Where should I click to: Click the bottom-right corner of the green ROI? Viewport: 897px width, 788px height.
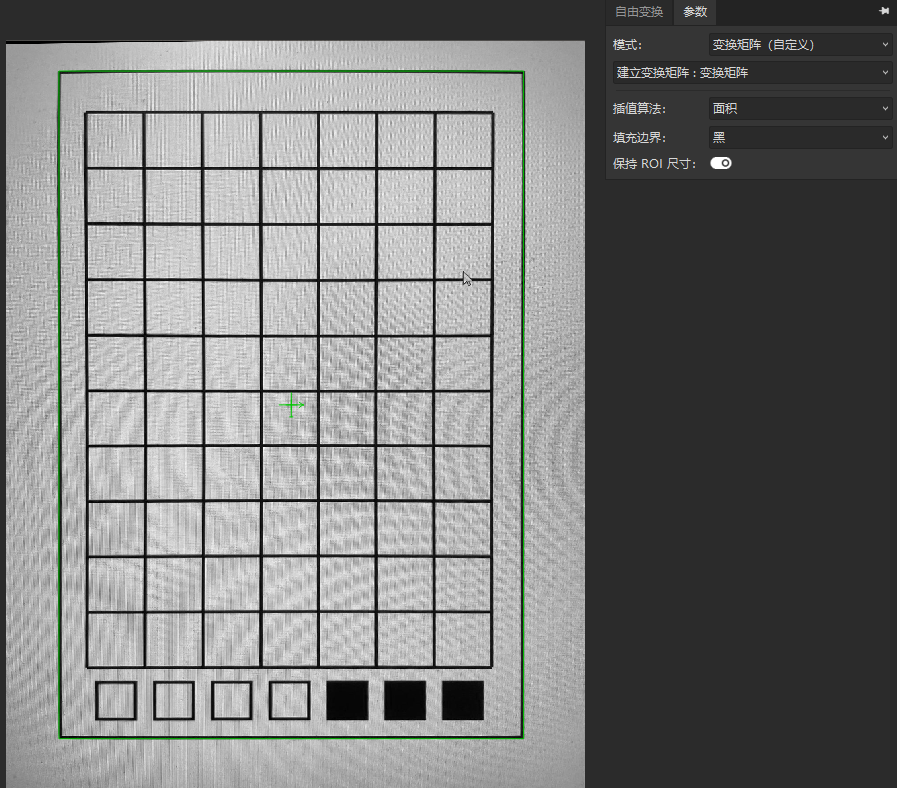point(523,738)
